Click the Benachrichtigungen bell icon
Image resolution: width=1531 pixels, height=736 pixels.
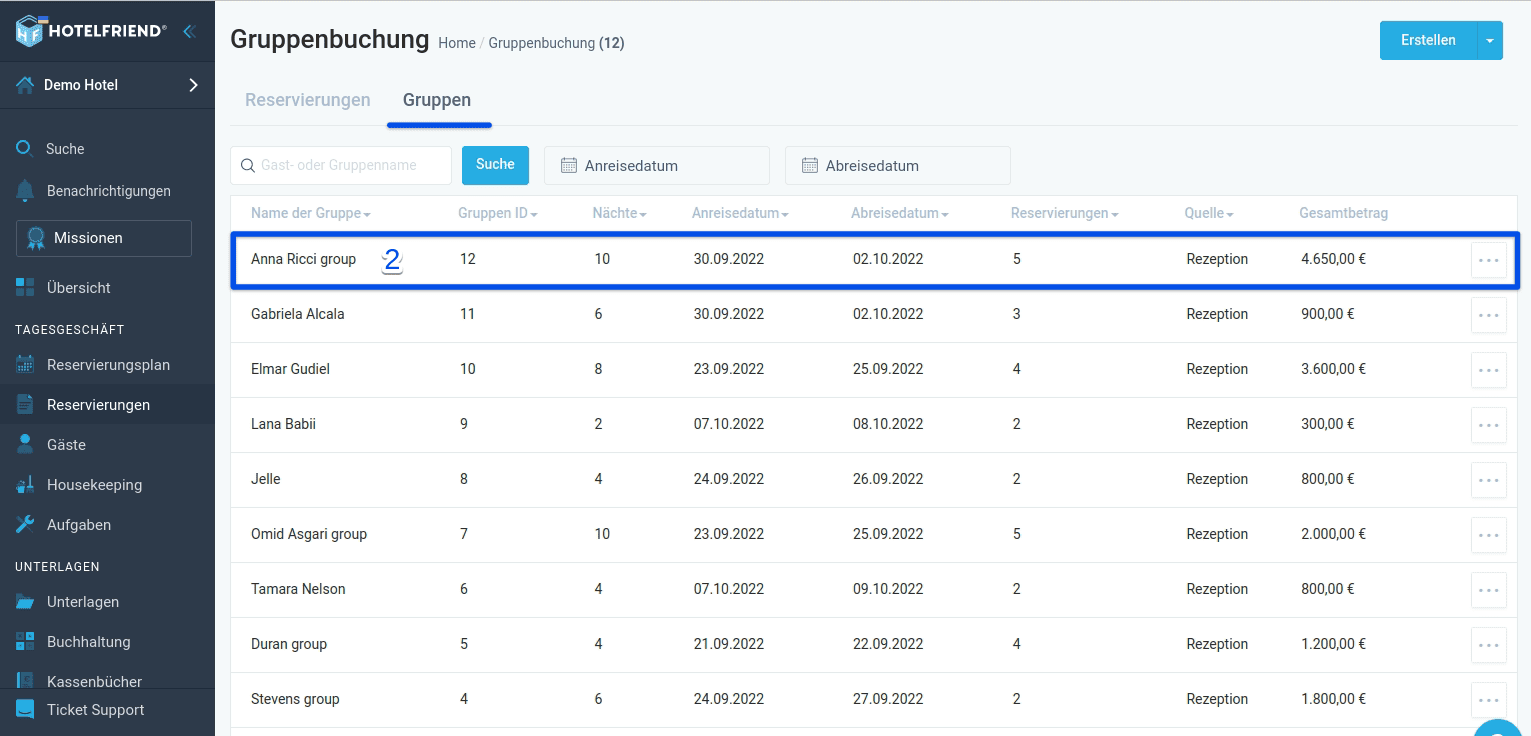tap(25, 191)
